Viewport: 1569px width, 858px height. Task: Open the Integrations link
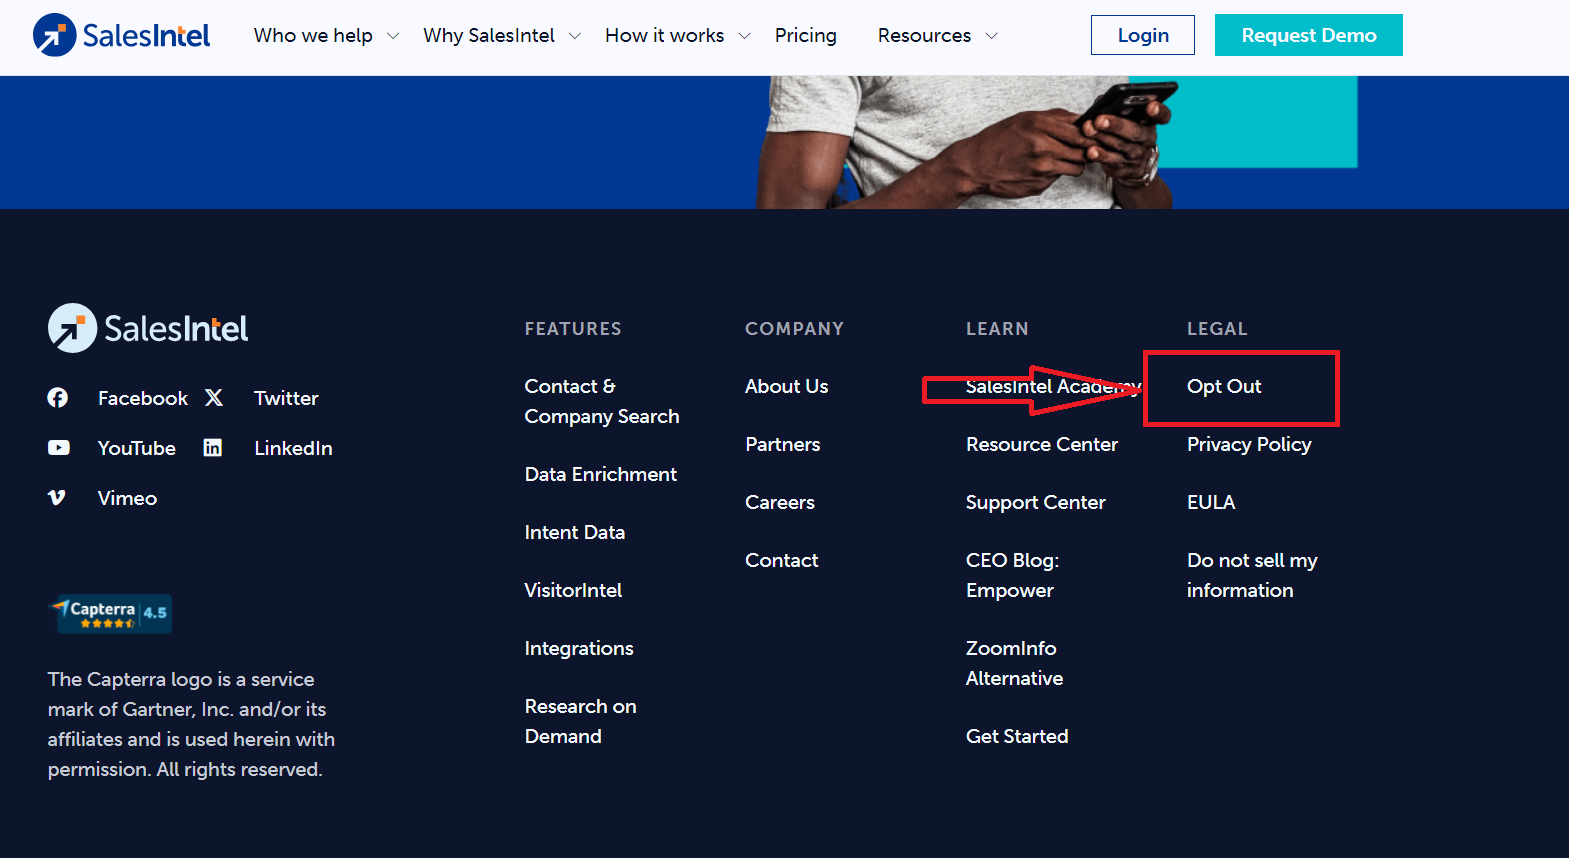click(579, 648)
